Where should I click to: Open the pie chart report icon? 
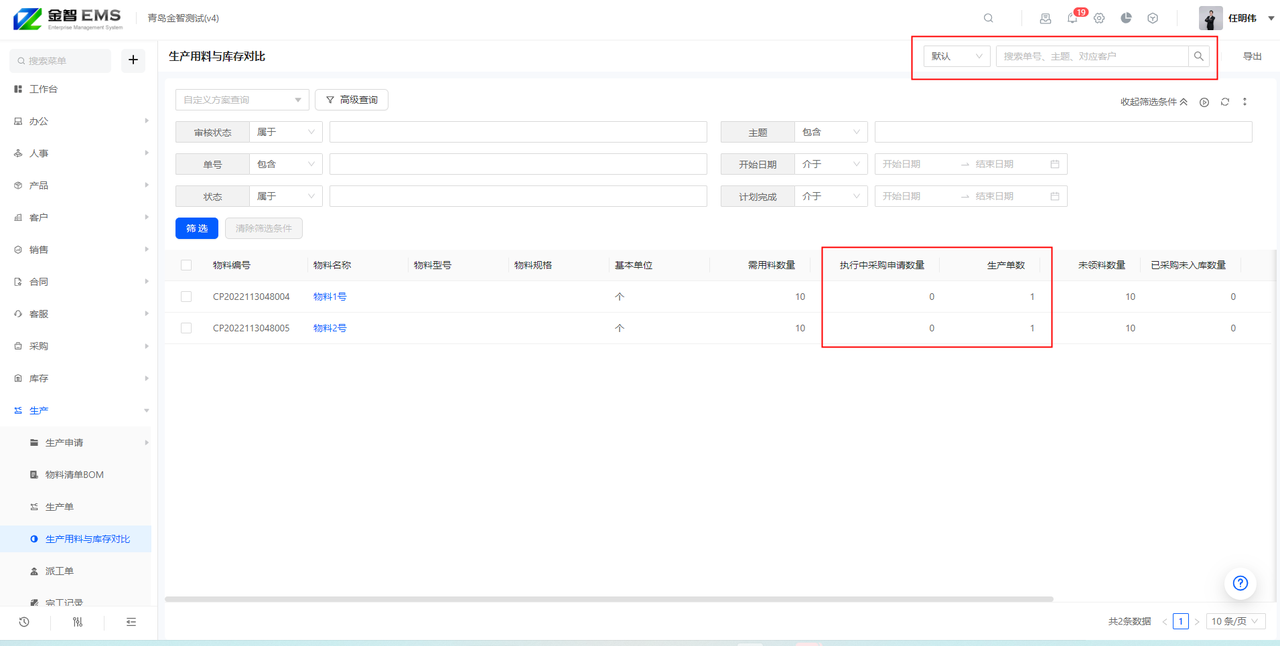click(x=1126, y=18)
